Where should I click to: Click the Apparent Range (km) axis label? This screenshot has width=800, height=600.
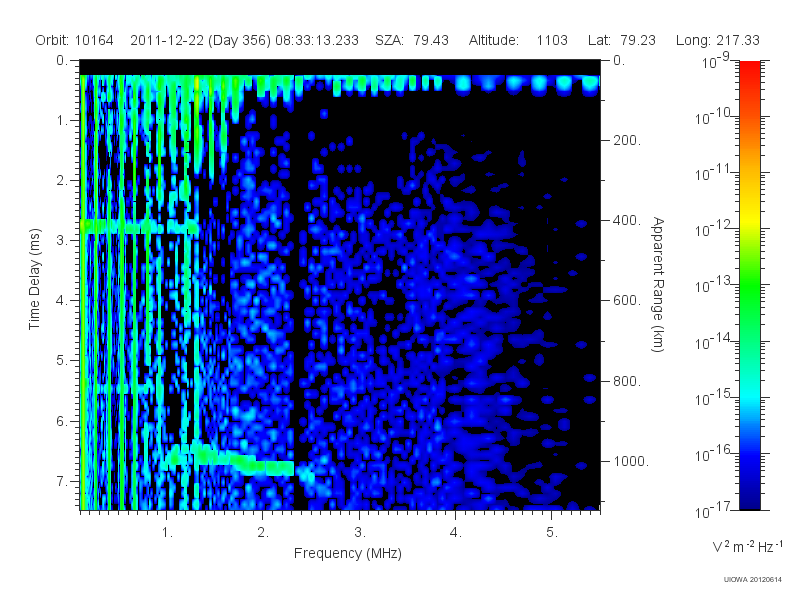658,284
